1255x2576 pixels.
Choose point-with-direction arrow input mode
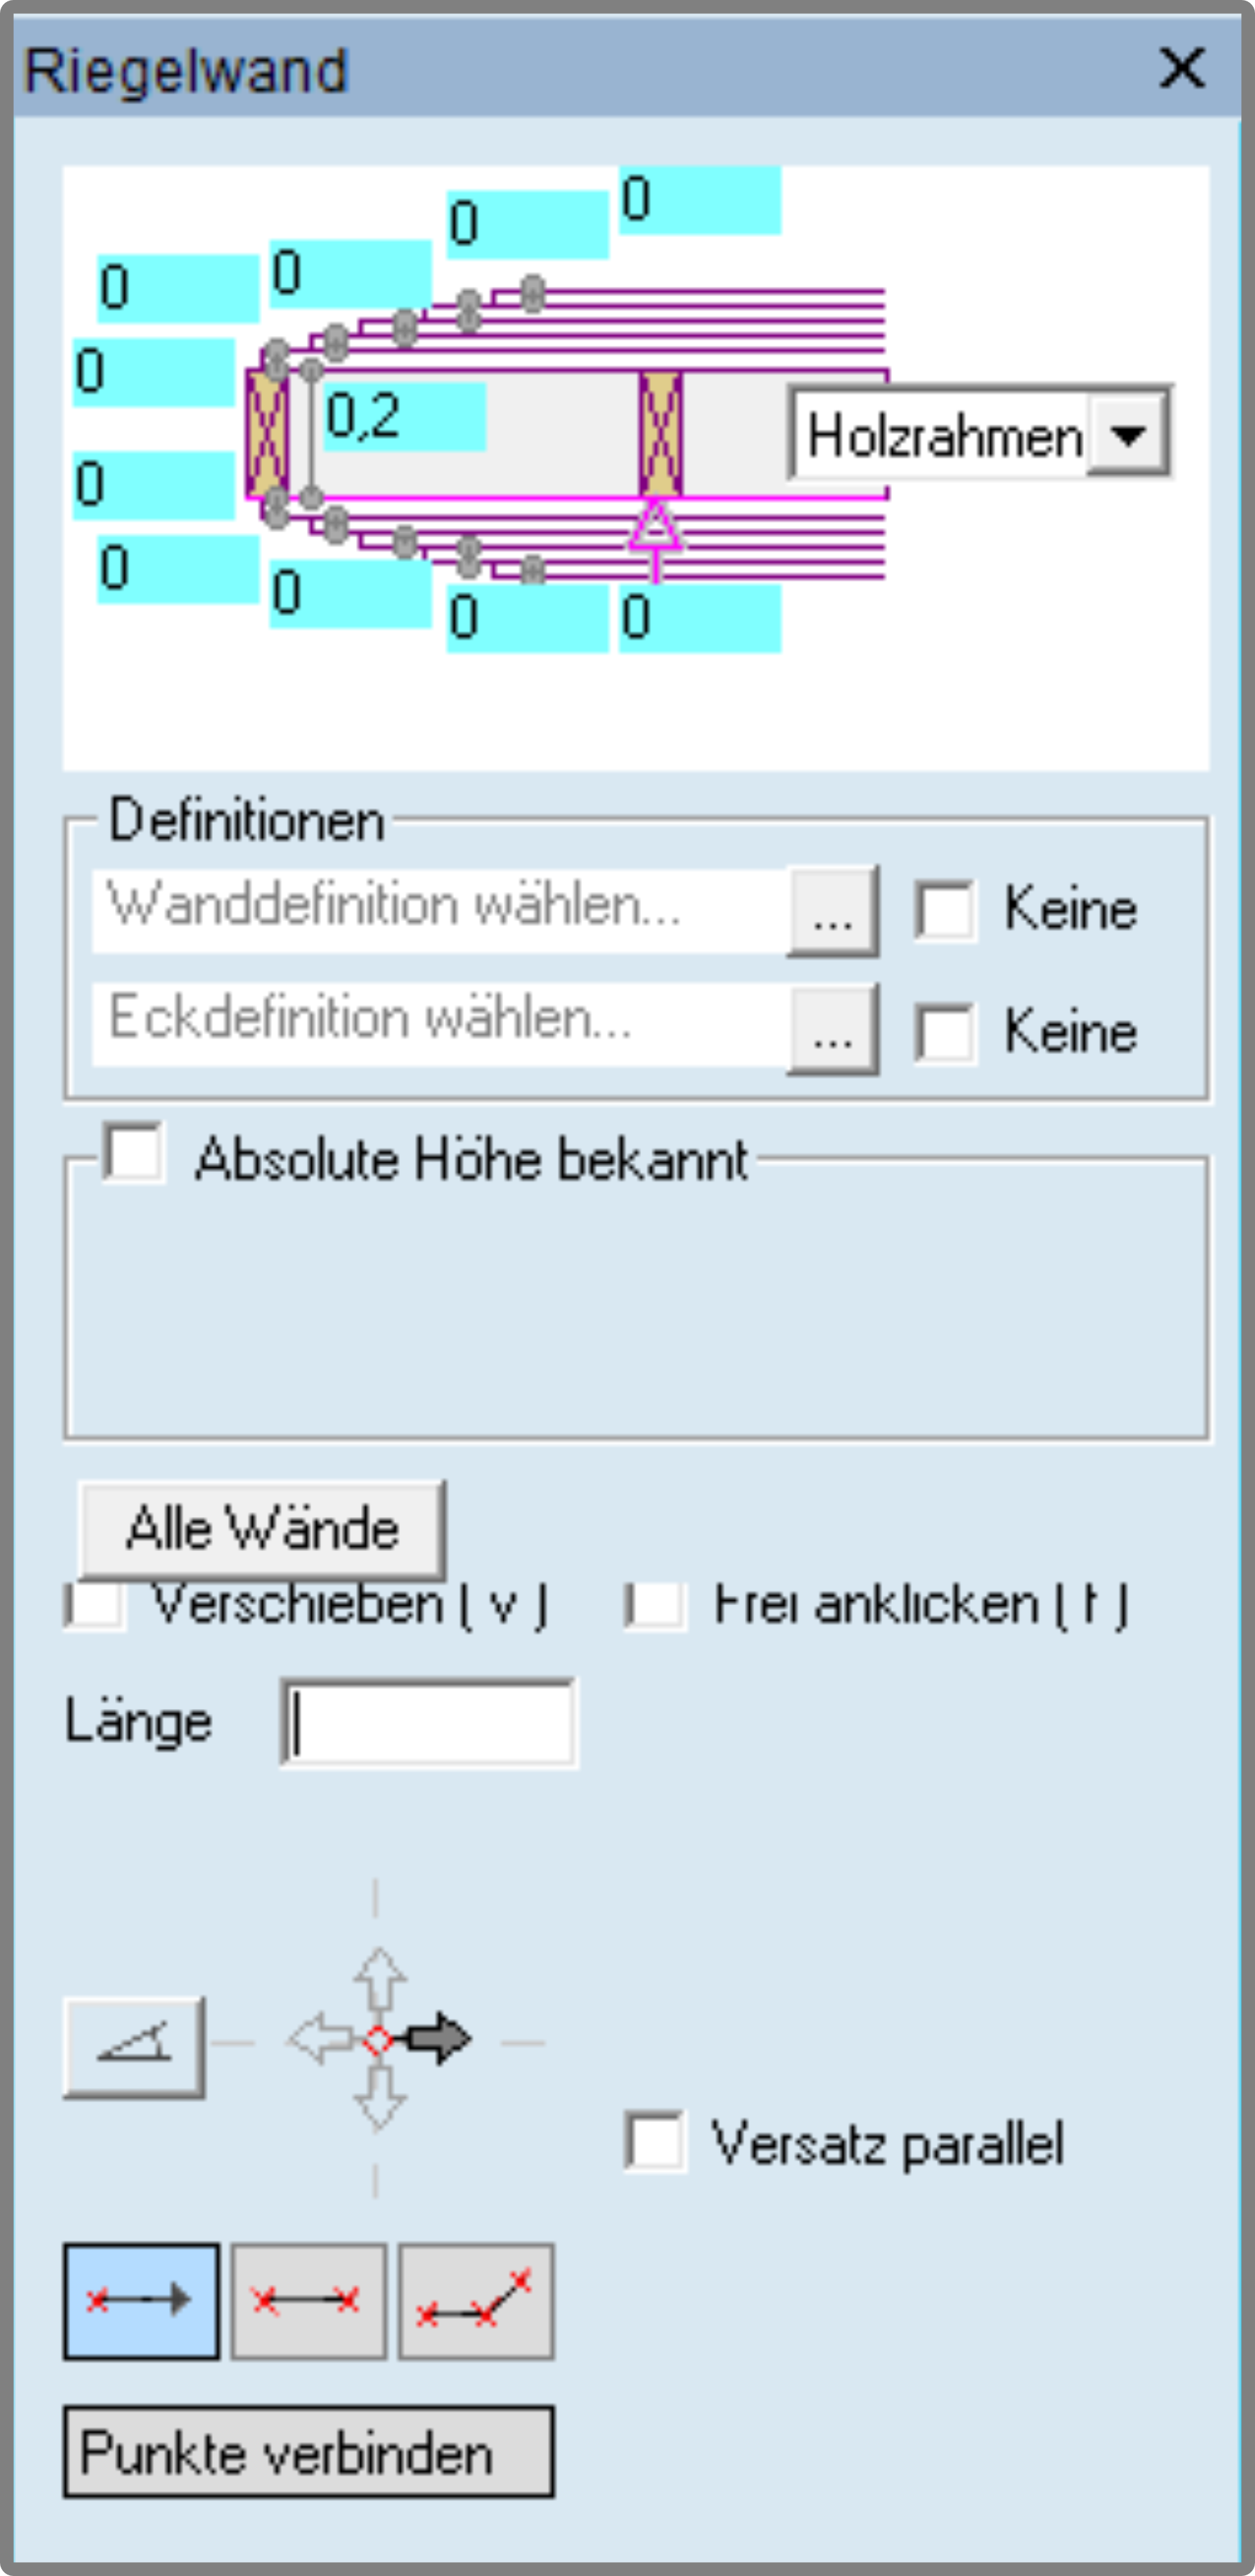[141, 2300]
